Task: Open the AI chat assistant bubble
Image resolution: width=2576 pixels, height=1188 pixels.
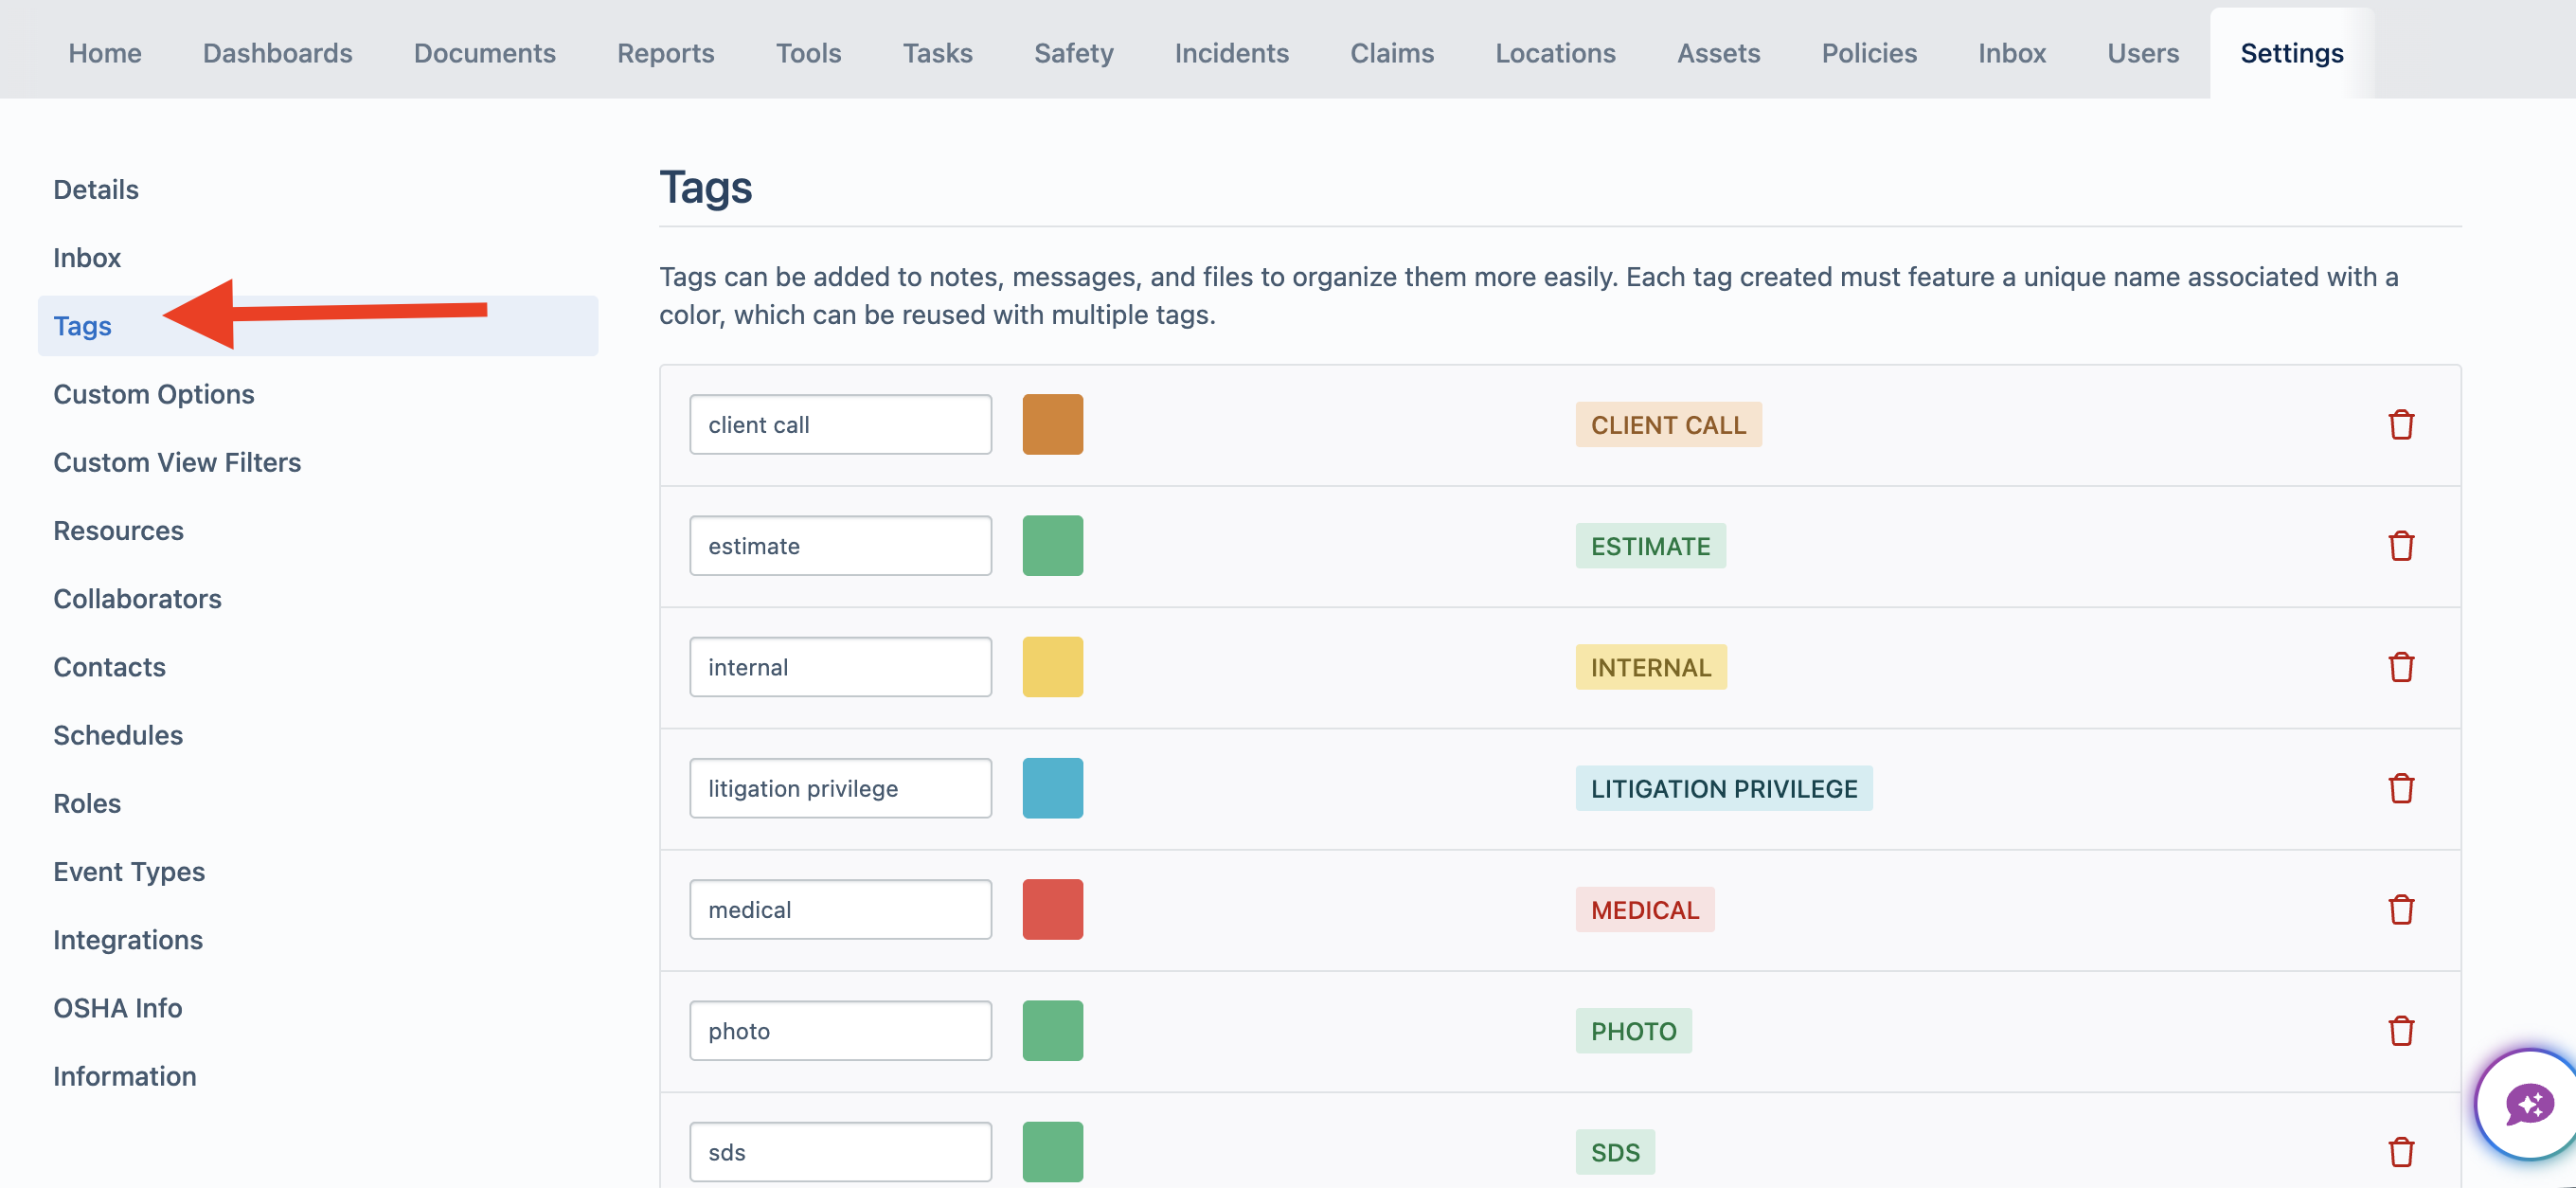Action: coord(2528,1105)
